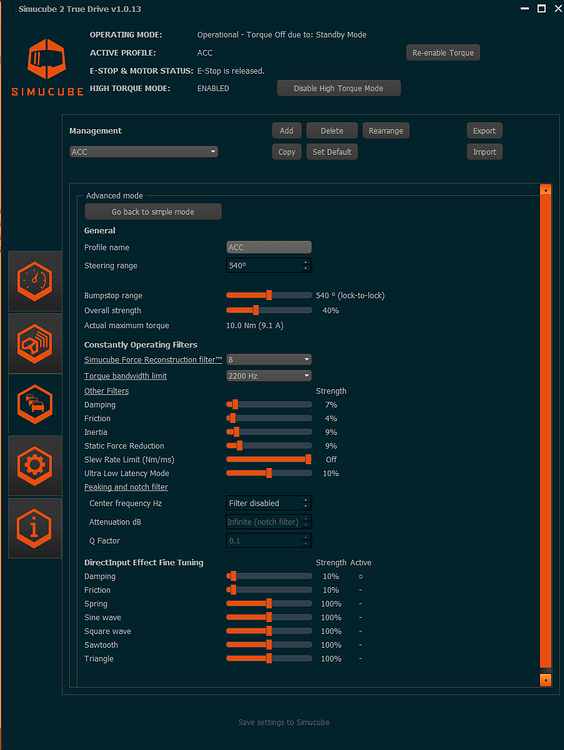Adjust the Sawtooth slider
The height and width of the screenshot is (750, 564).
point(269,645)
